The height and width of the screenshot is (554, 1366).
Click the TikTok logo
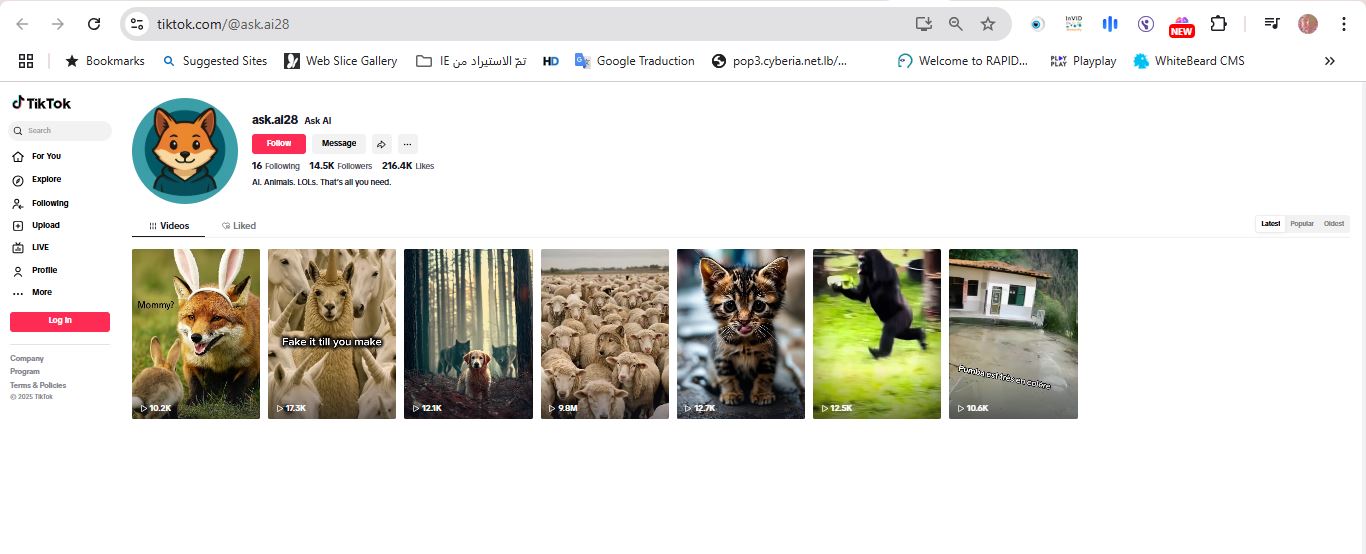tap(41, 103)
